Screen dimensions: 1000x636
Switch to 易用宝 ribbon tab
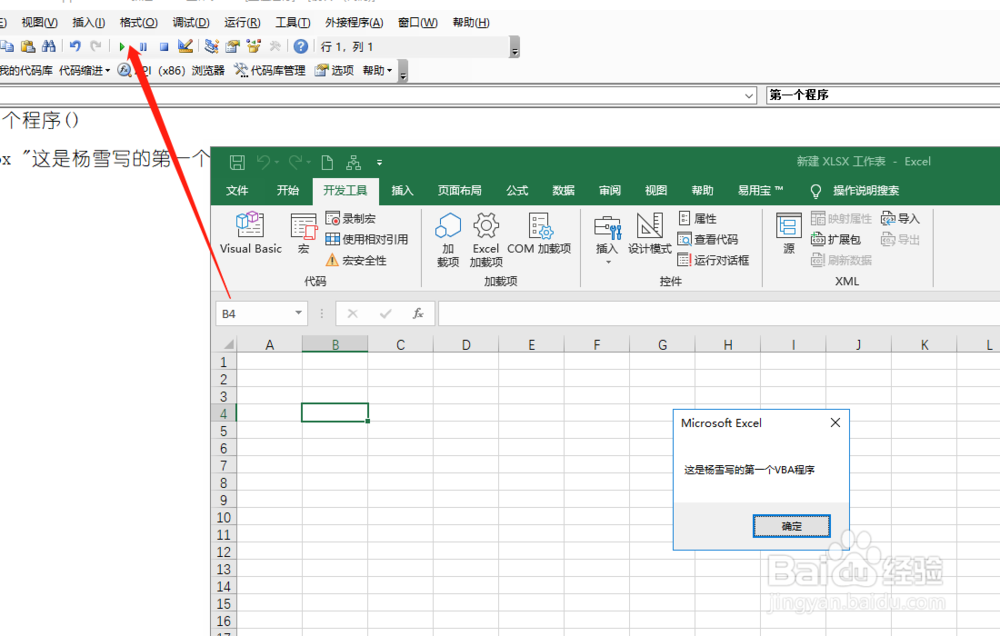[760, 190]
